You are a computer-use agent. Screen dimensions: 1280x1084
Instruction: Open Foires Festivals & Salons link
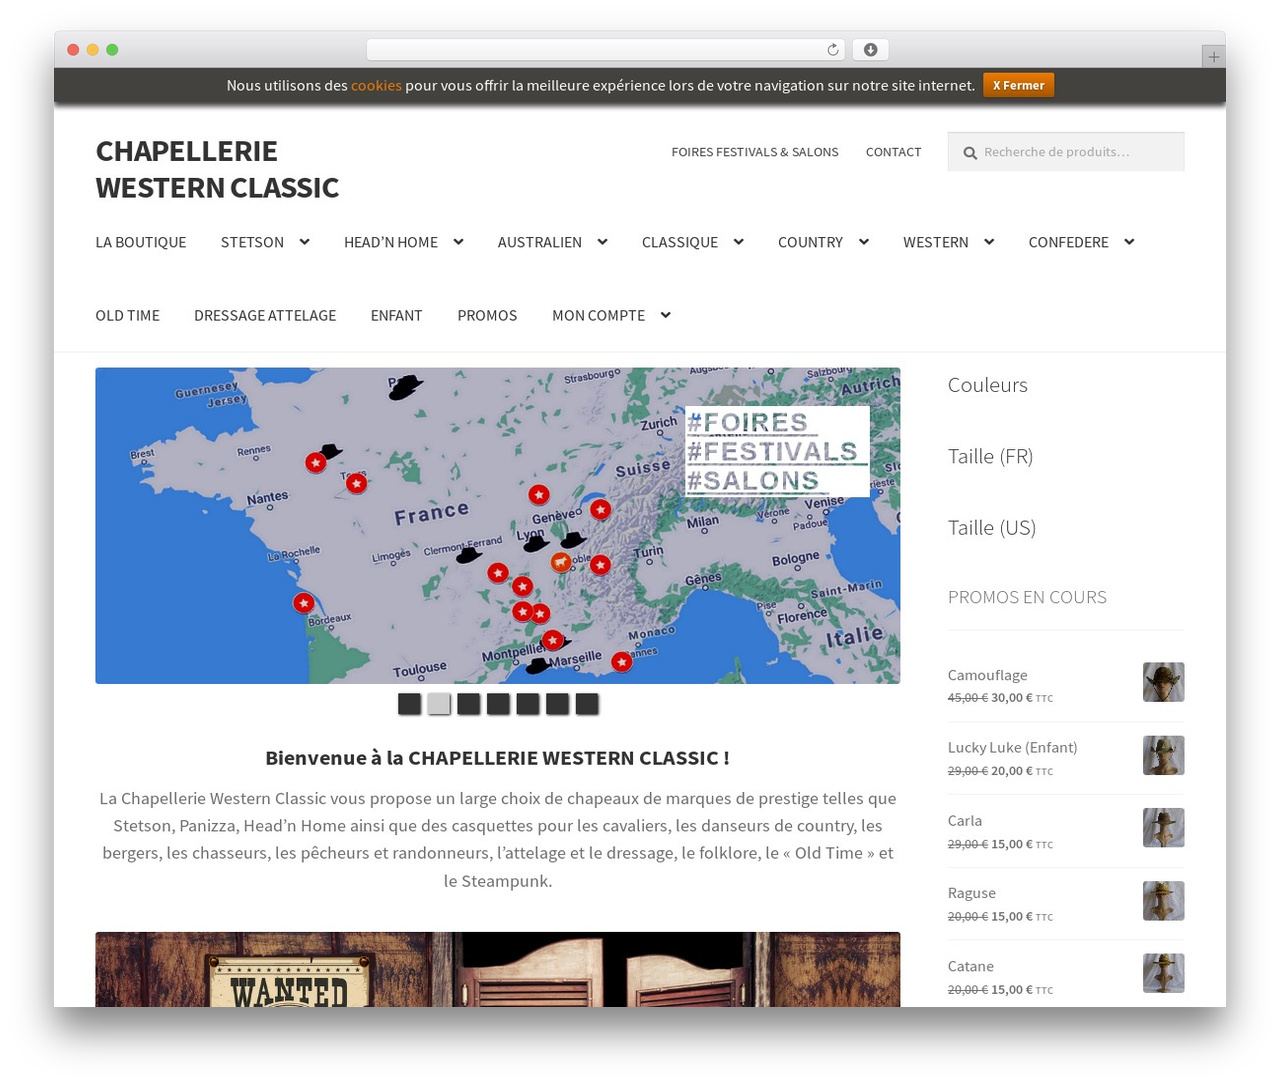[755, 152]
